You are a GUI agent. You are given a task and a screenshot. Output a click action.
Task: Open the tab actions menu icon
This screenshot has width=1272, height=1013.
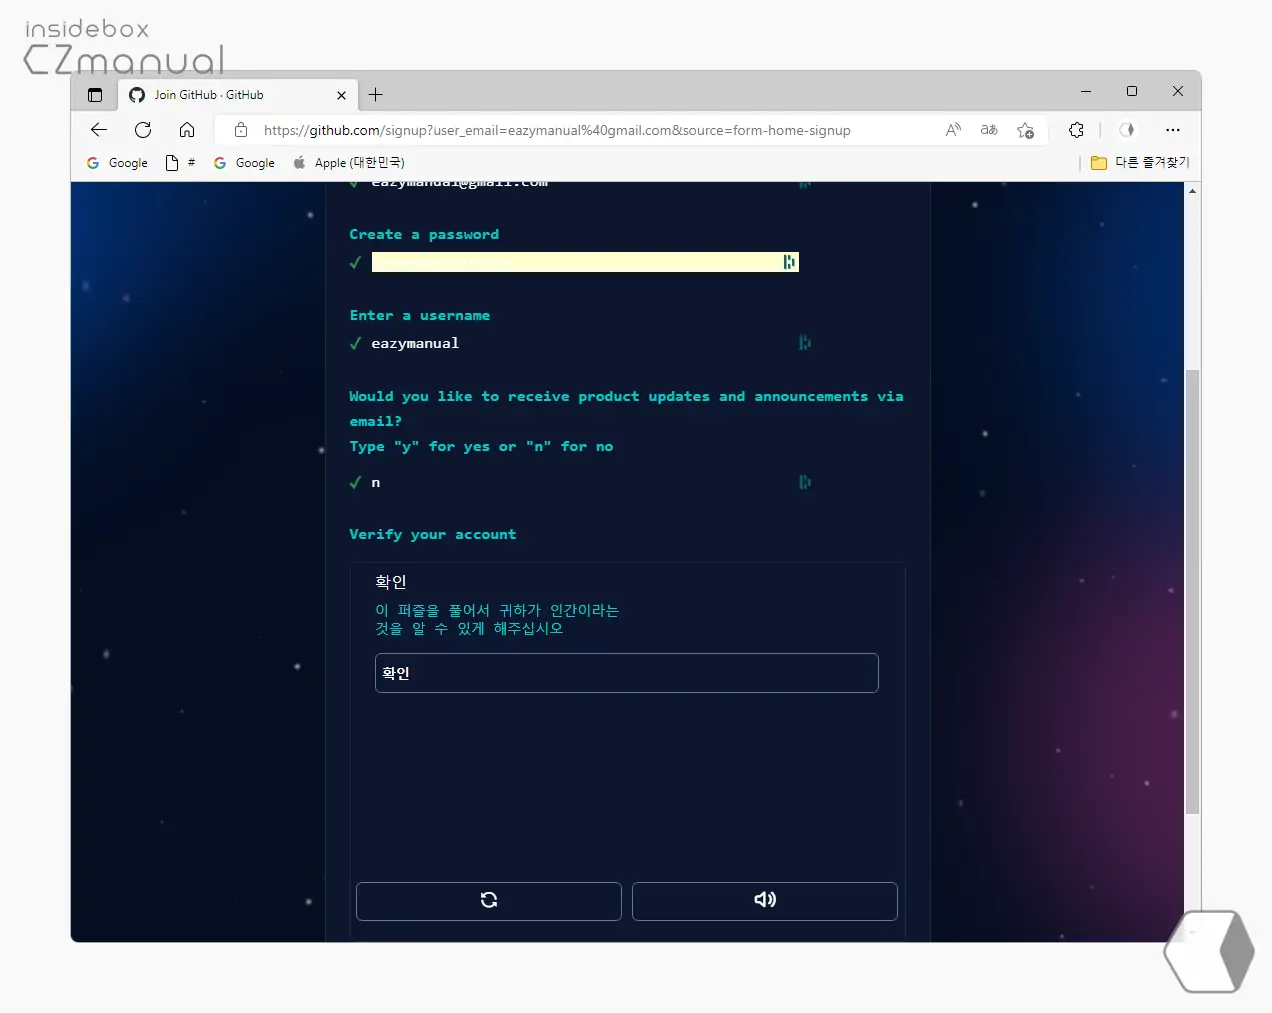click(95, 95)
